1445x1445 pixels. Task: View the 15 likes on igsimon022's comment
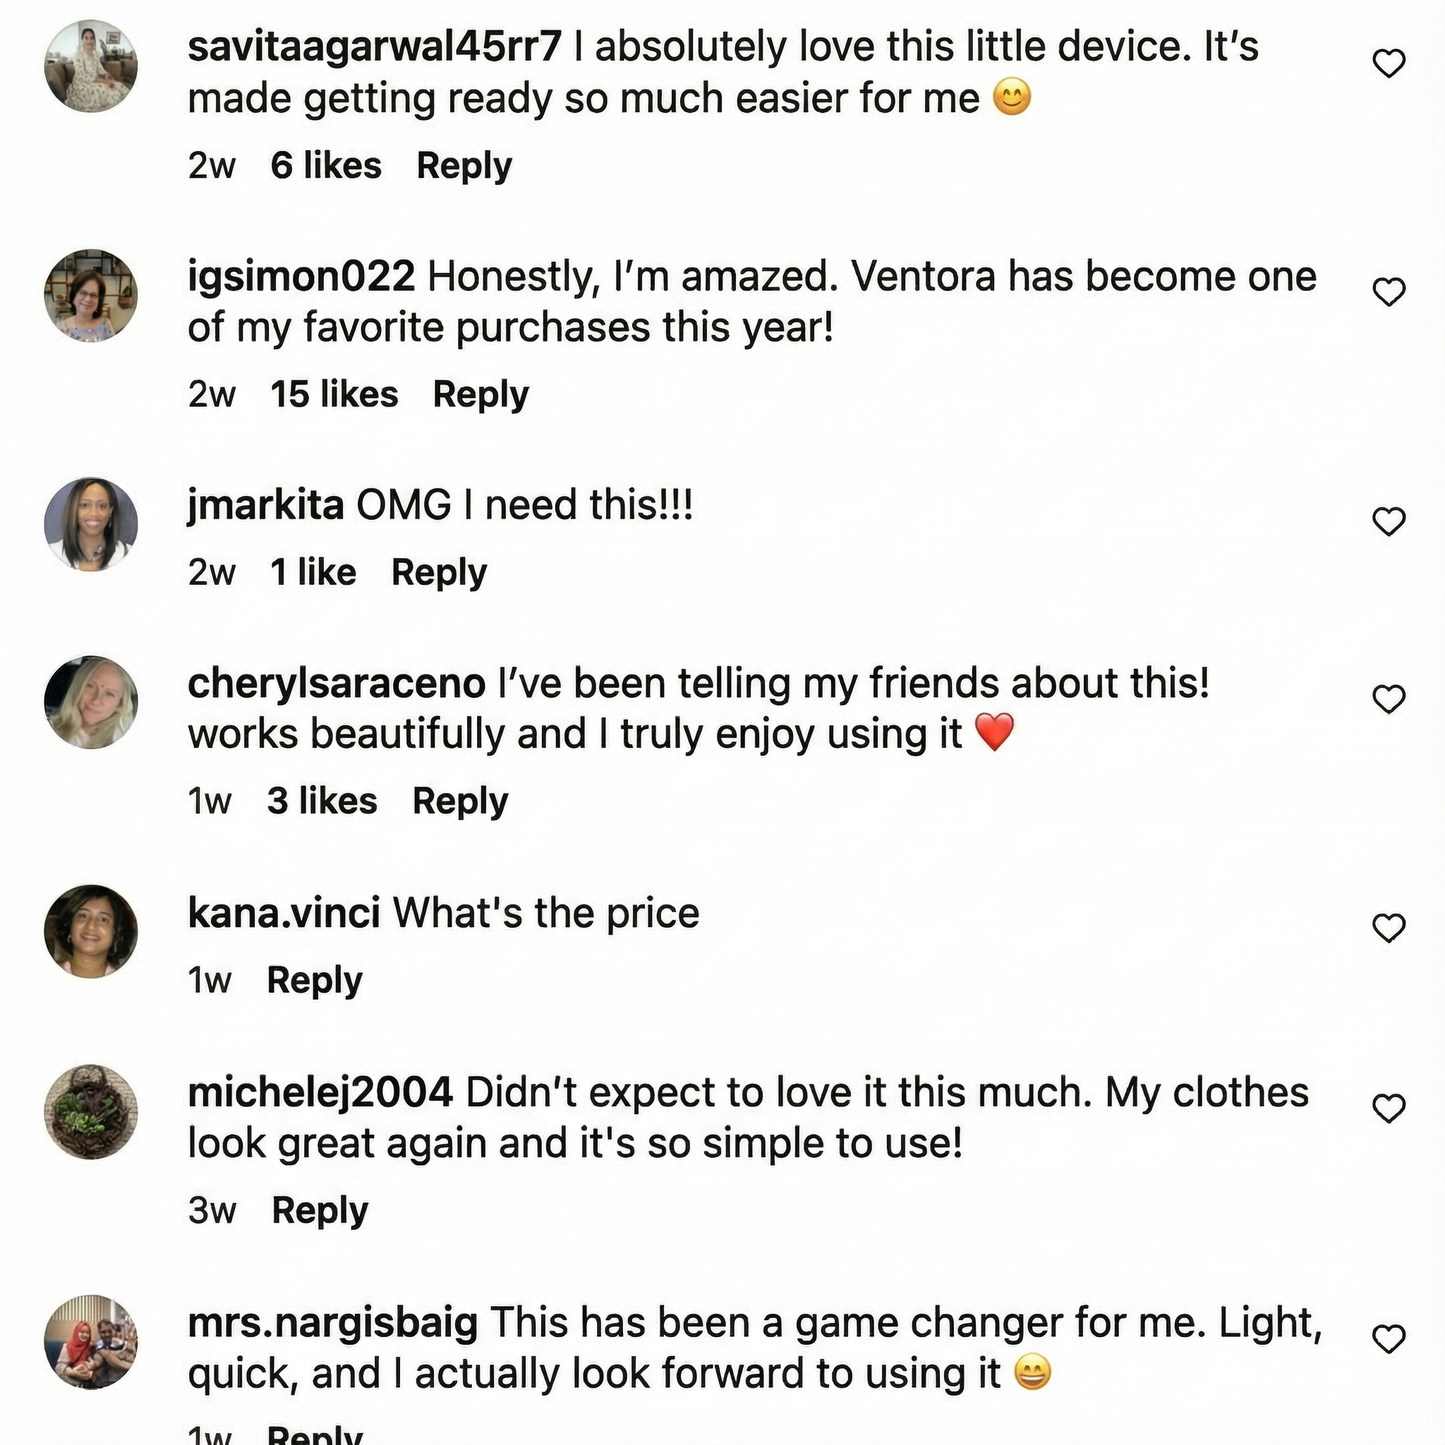[334, 395]
